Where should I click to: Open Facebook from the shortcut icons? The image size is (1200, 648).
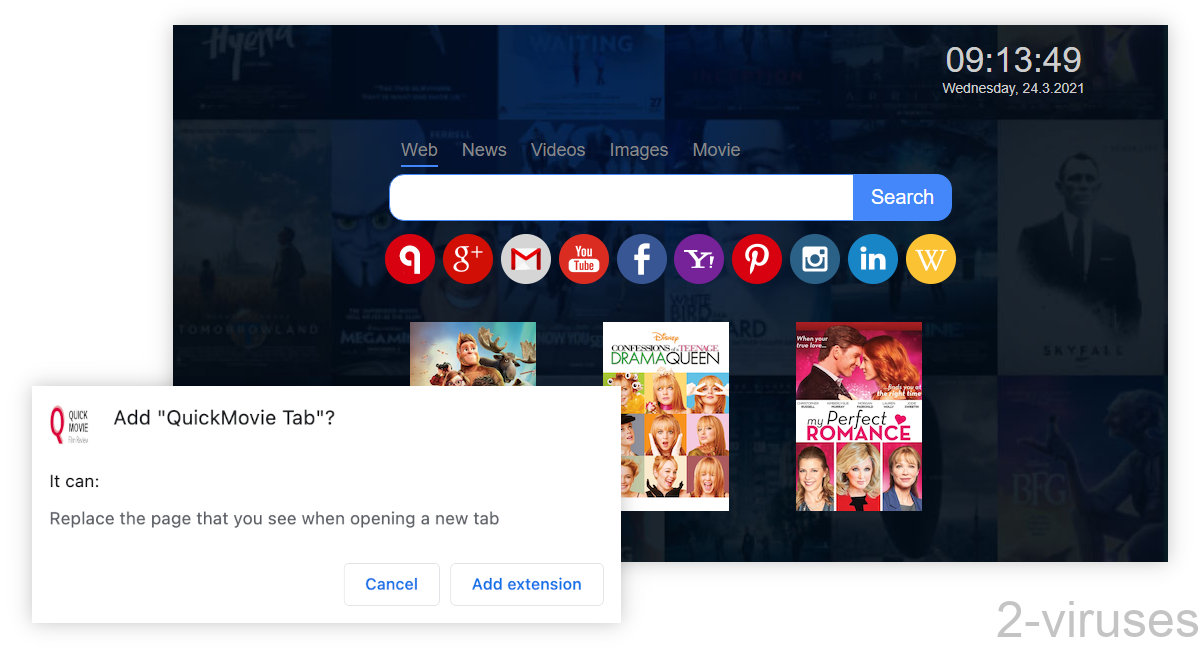pyautogui.click(x=642, y=258)
